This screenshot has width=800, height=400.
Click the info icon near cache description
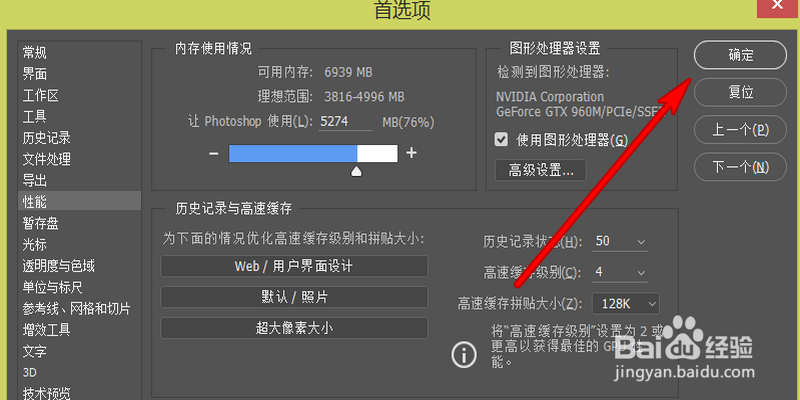click(464, 354)
